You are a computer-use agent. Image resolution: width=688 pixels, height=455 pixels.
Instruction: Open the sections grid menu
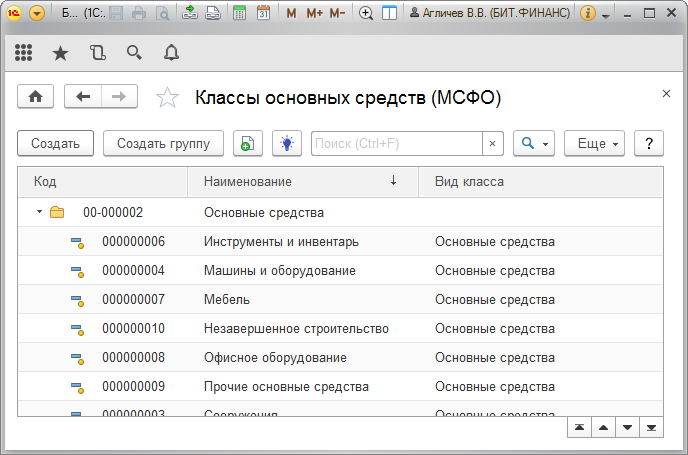coord(24,53)
